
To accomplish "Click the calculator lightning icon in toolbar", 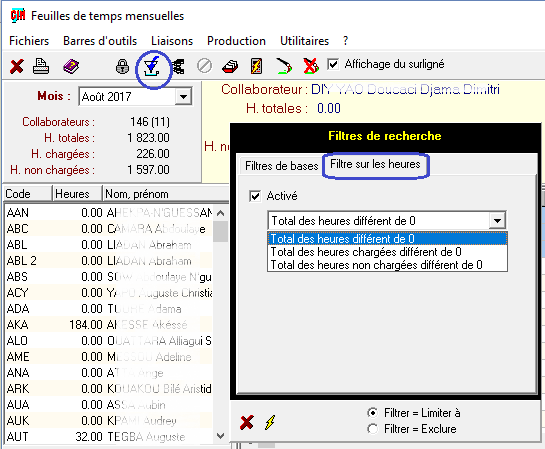I will (x=256, y=66).
